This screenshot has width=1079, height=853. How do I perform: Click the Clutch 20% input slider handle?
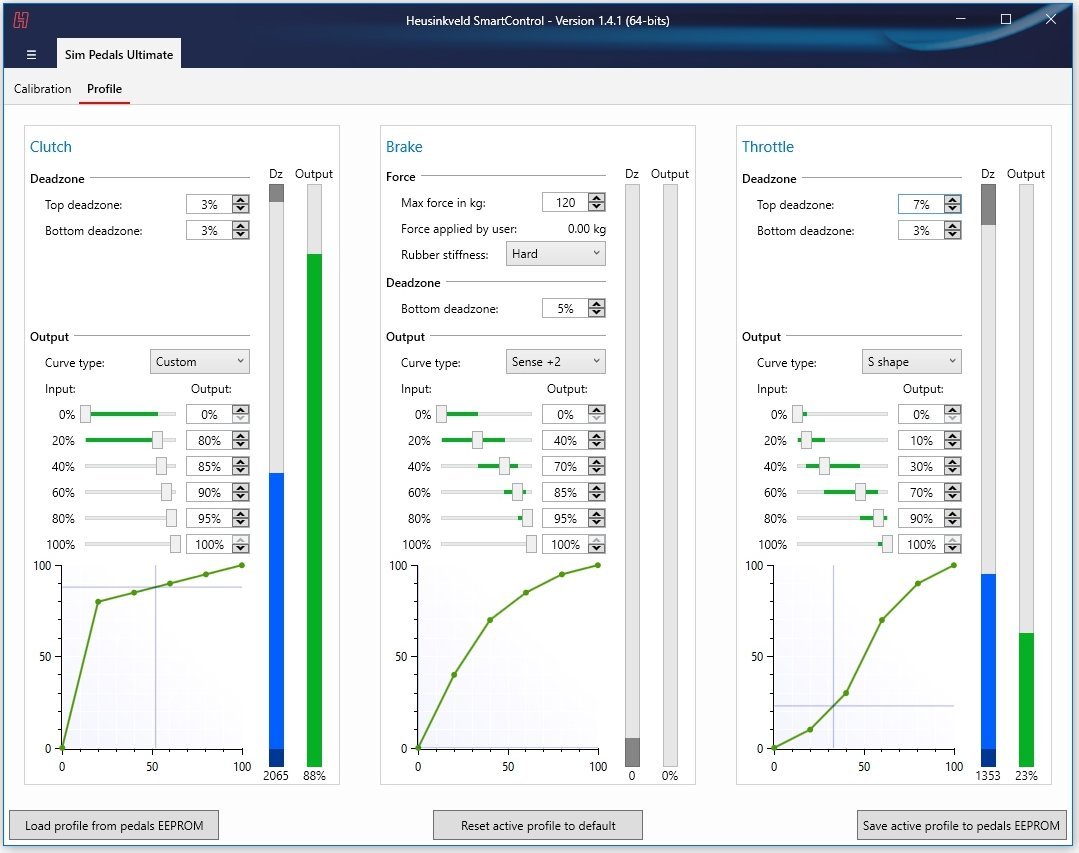click(157, 440)
